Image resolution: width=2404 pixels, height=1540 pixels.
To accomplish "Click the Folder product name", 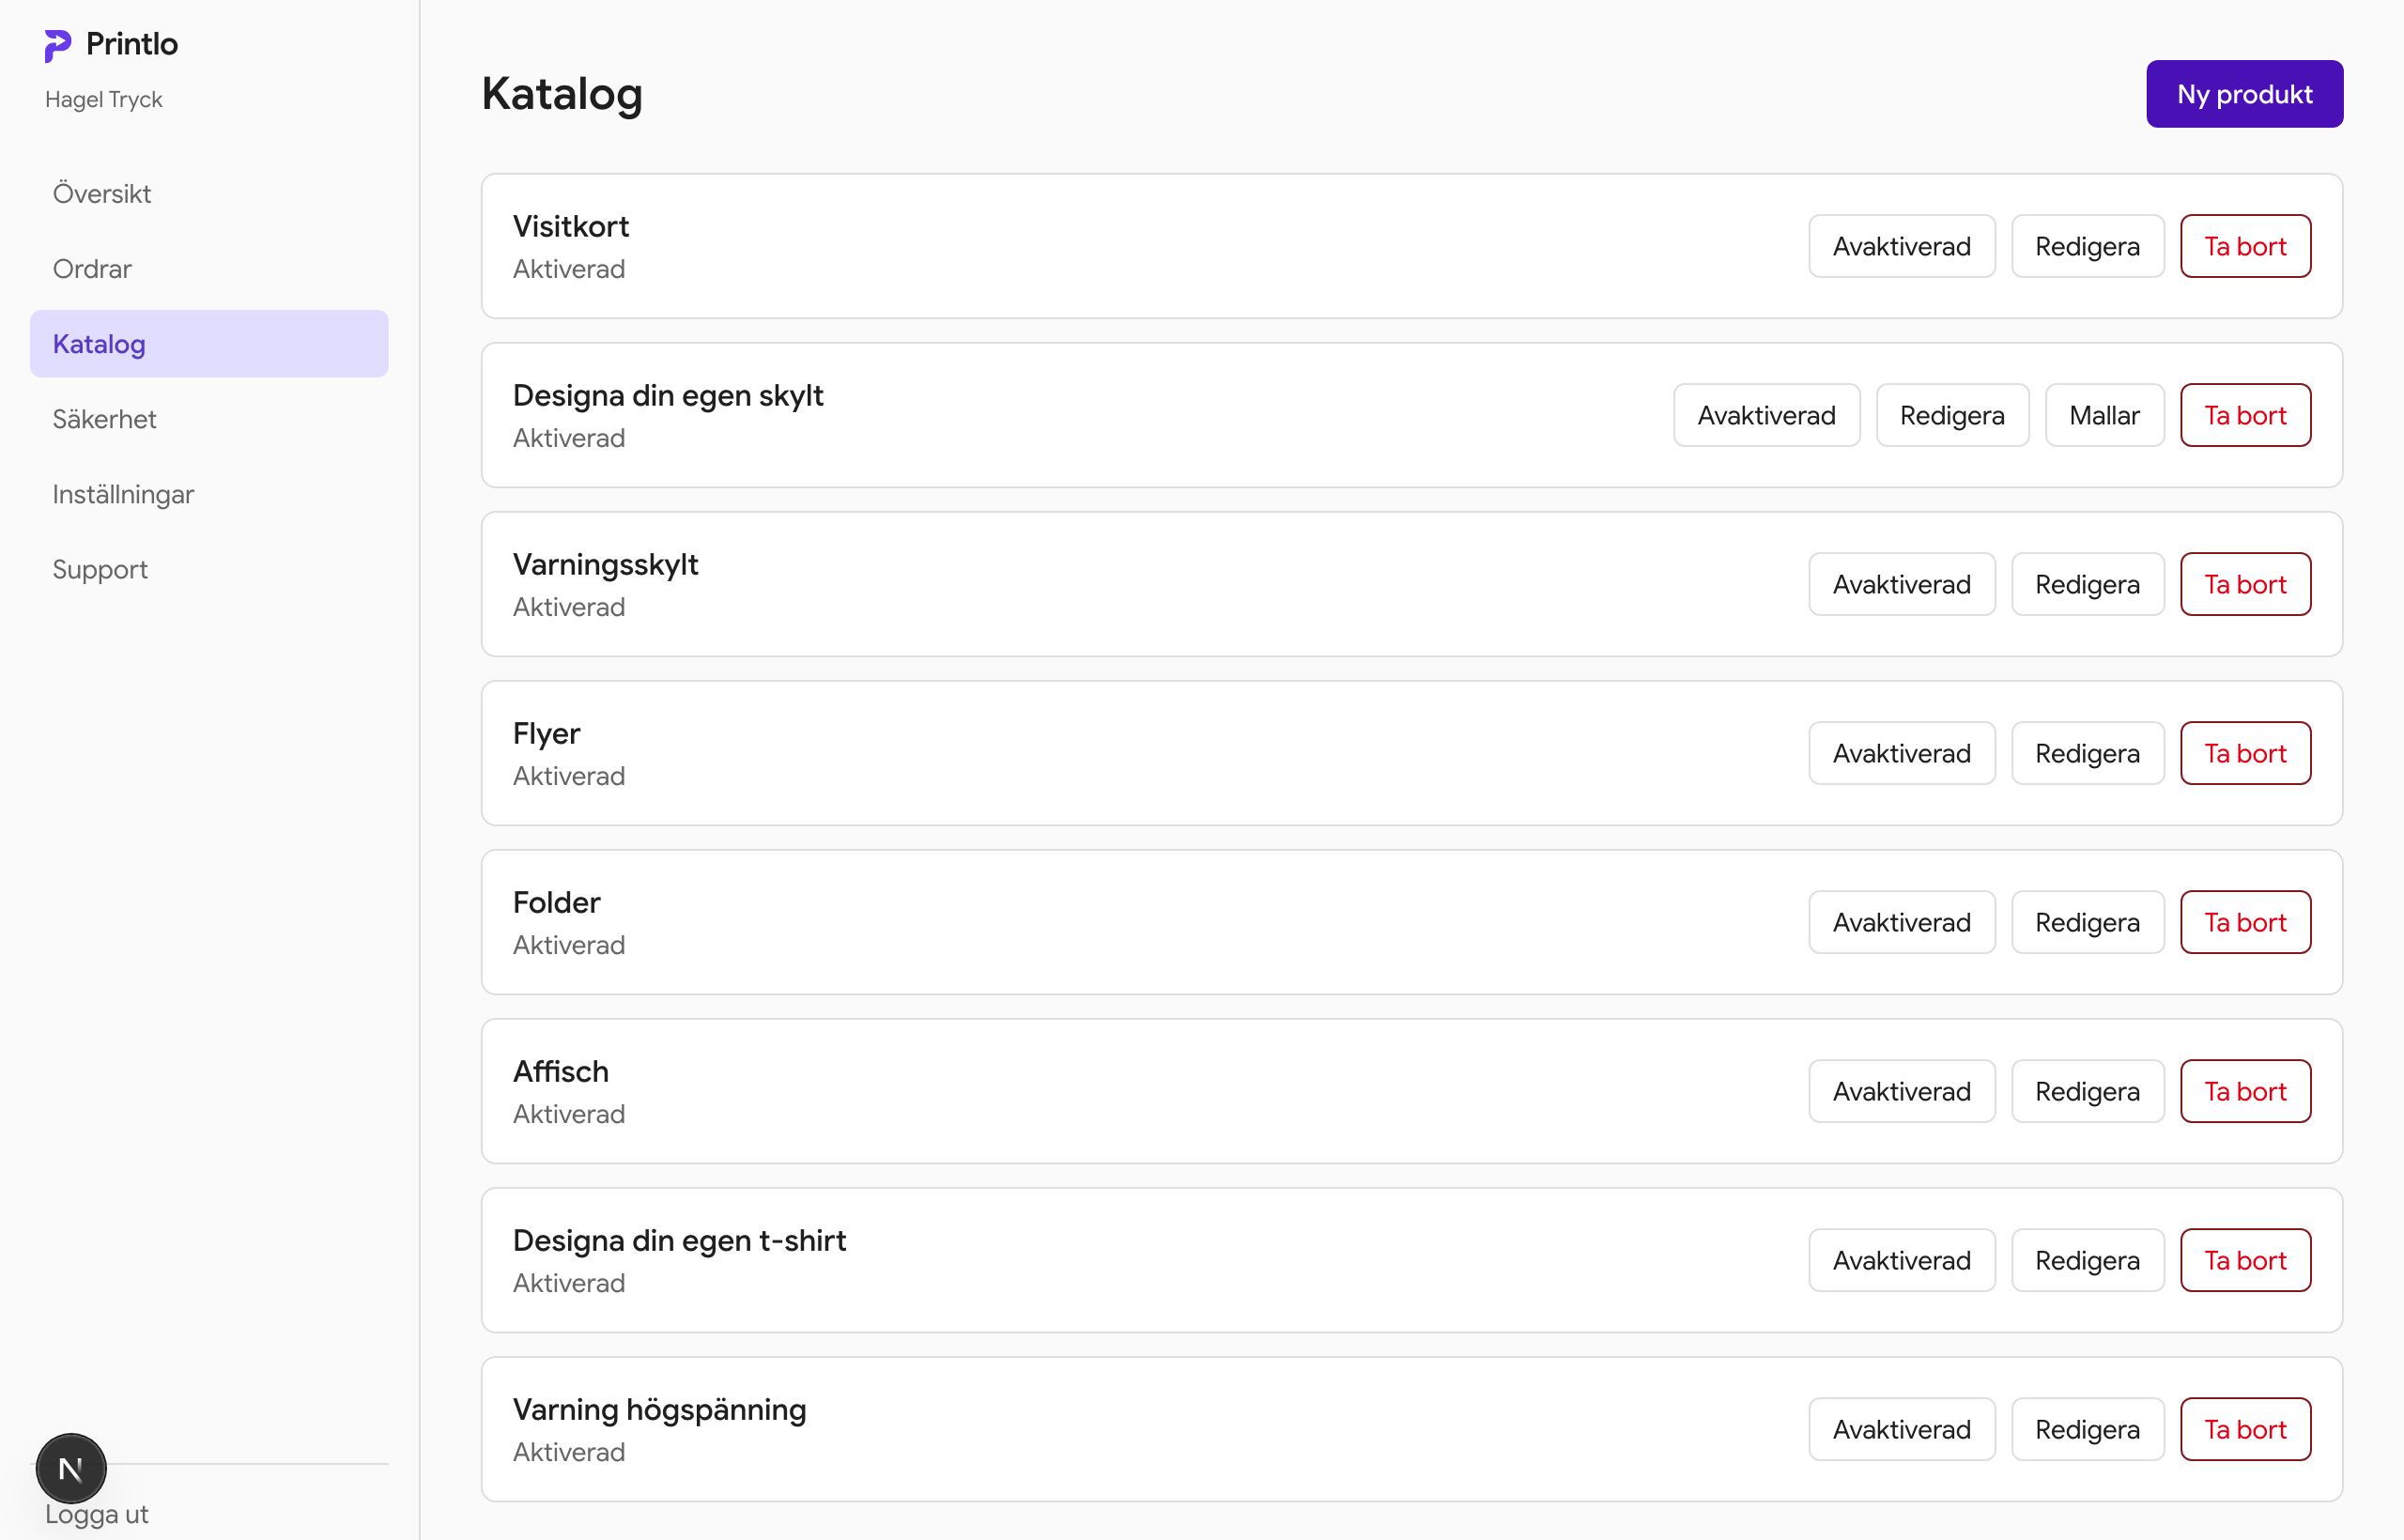I will 556,902.
